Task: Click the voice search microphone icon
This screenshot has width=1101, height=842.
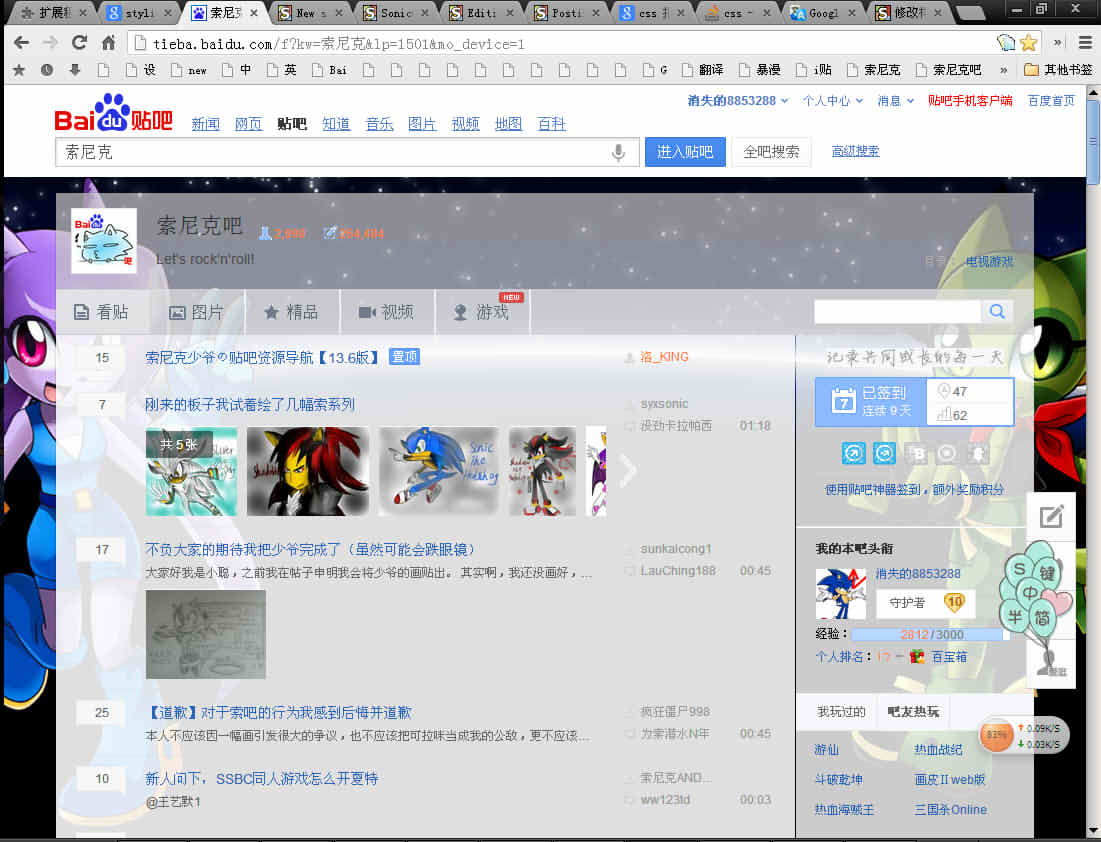Action: click(619, 152)
